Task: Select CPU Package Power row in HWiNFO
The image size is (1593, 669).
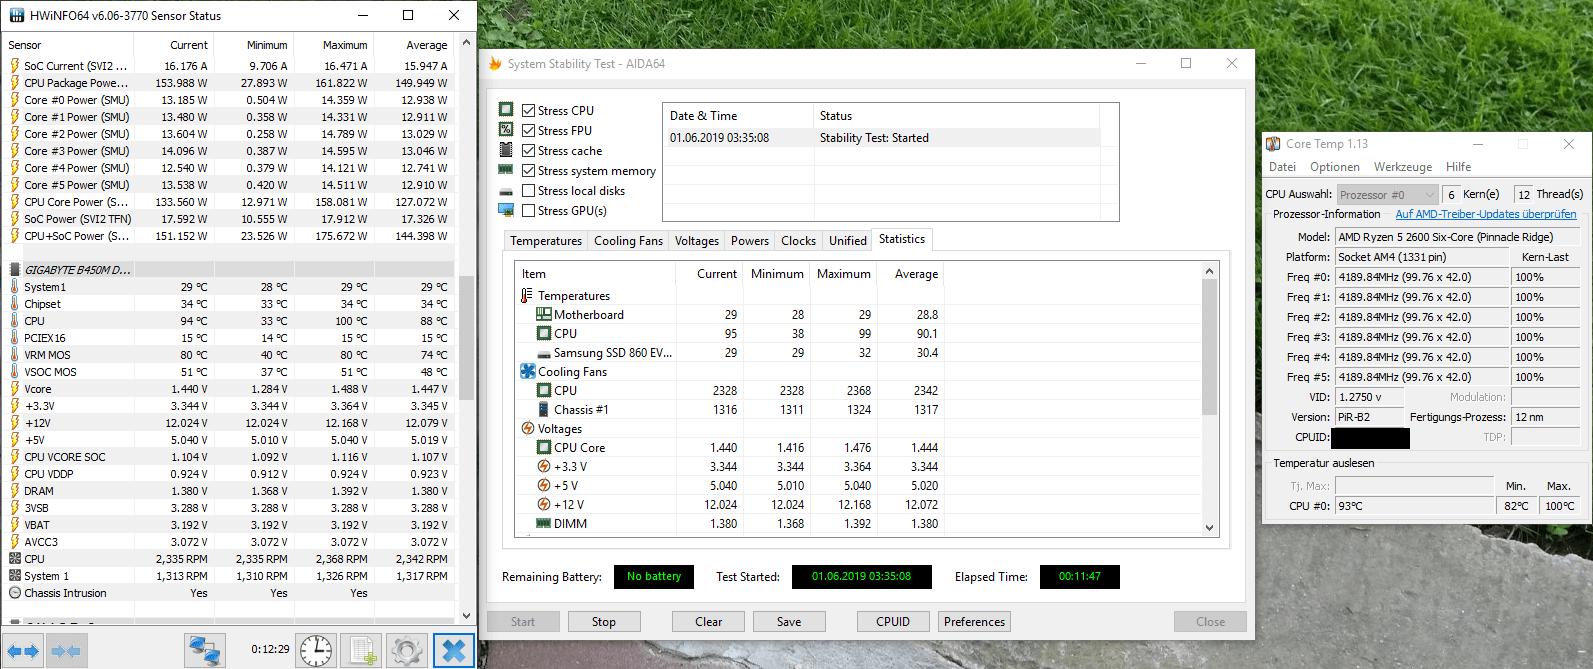Action: 228,83
